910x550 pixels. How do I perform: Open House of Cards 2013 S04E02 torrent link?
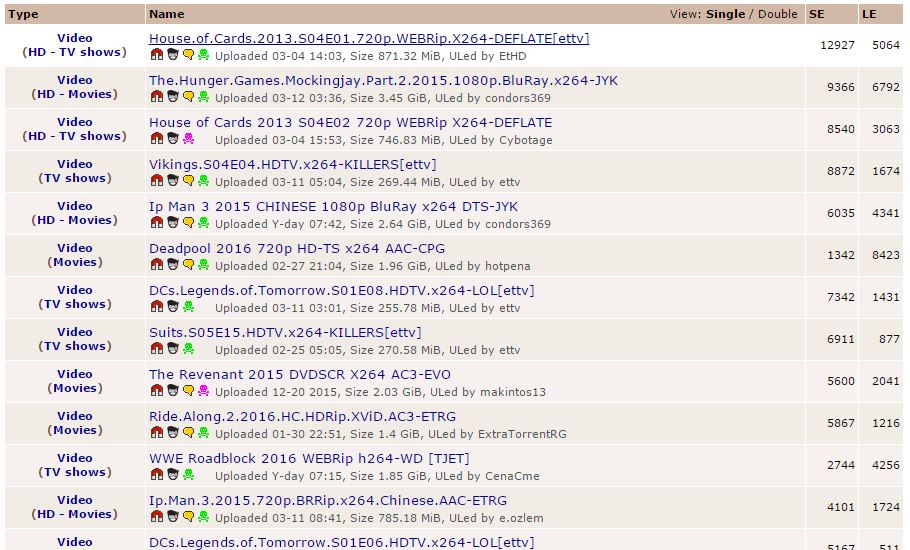tap(351, 122)
